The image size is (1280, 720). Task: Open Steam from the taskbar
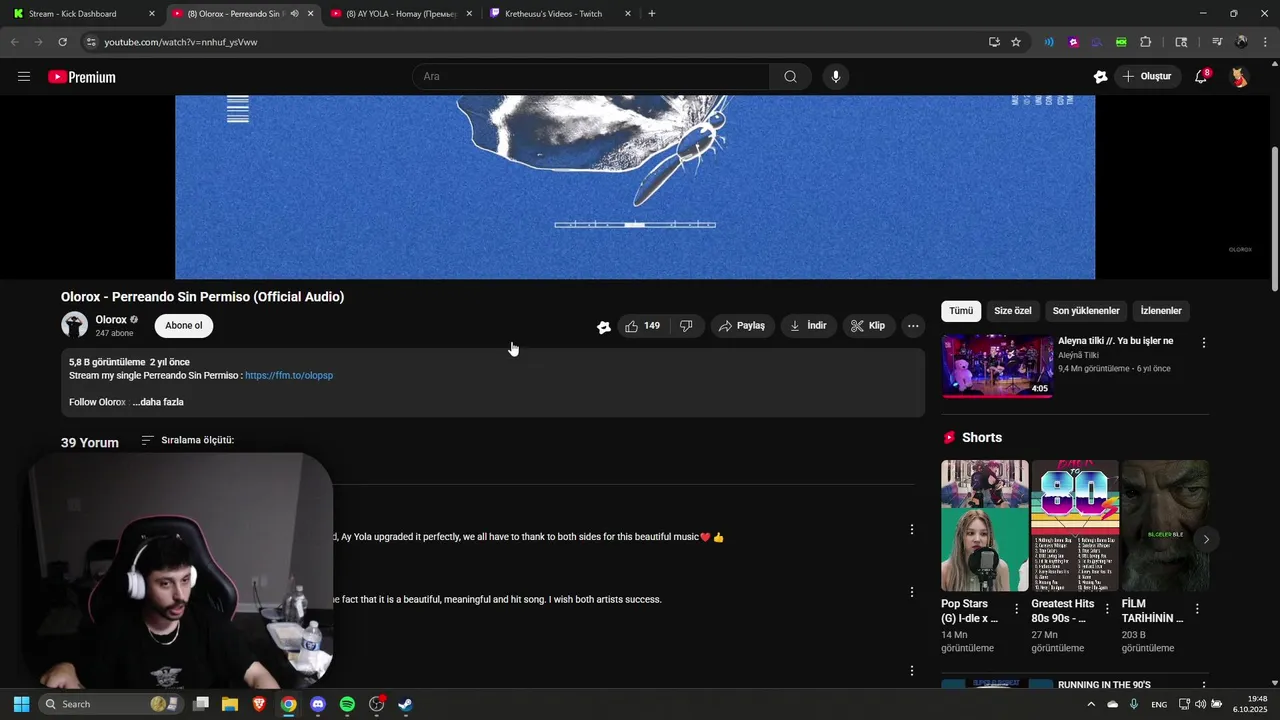pyautogui.click(x=405, y=704)
